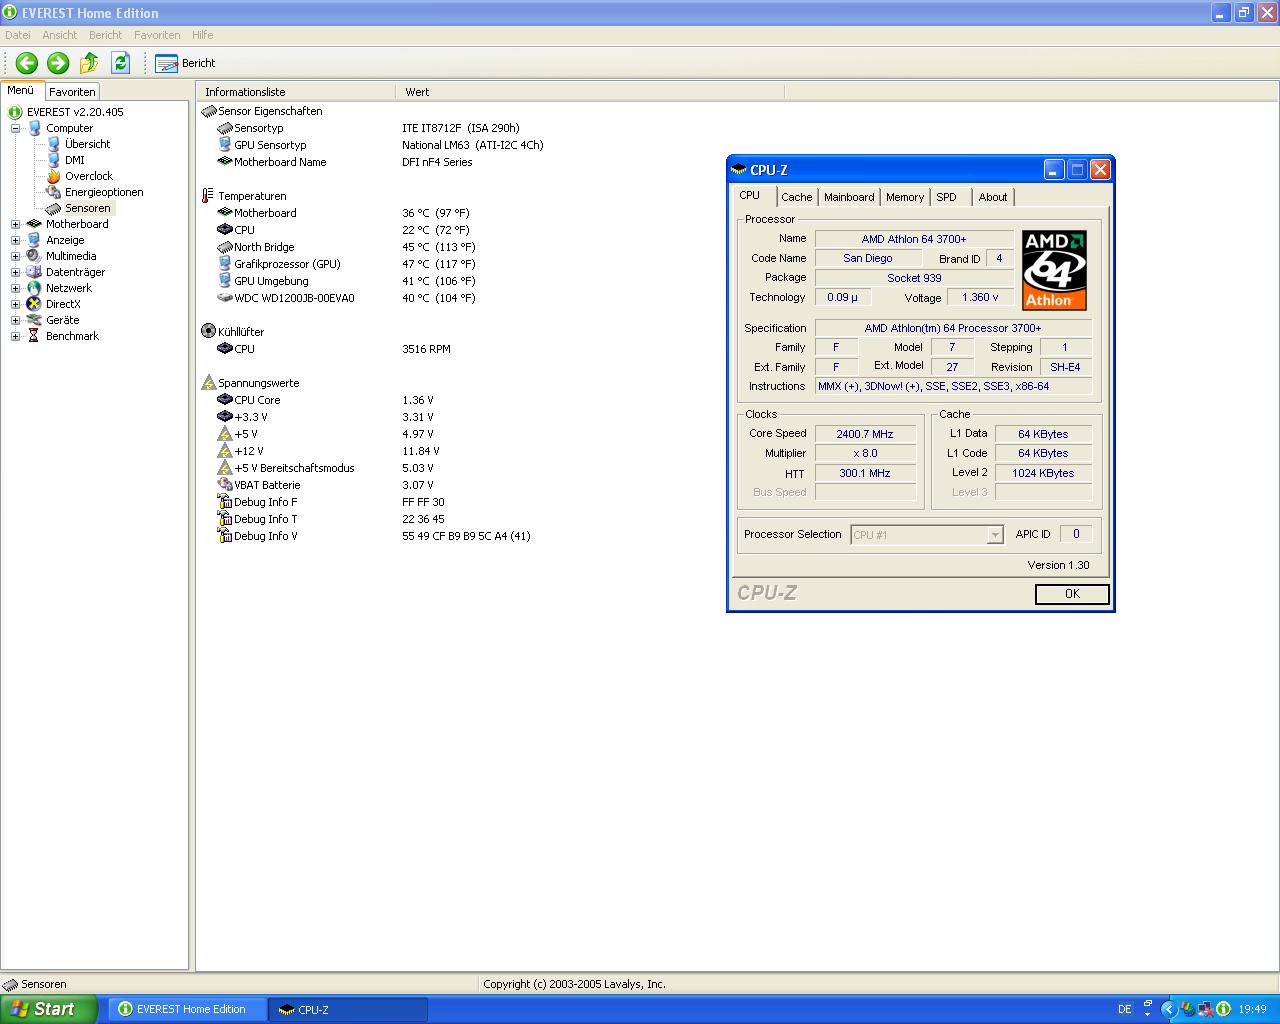Select the VBAT Batterie row
Image resolution: width=1280 pixels, height=1024 pixels.
pos(267,485)
